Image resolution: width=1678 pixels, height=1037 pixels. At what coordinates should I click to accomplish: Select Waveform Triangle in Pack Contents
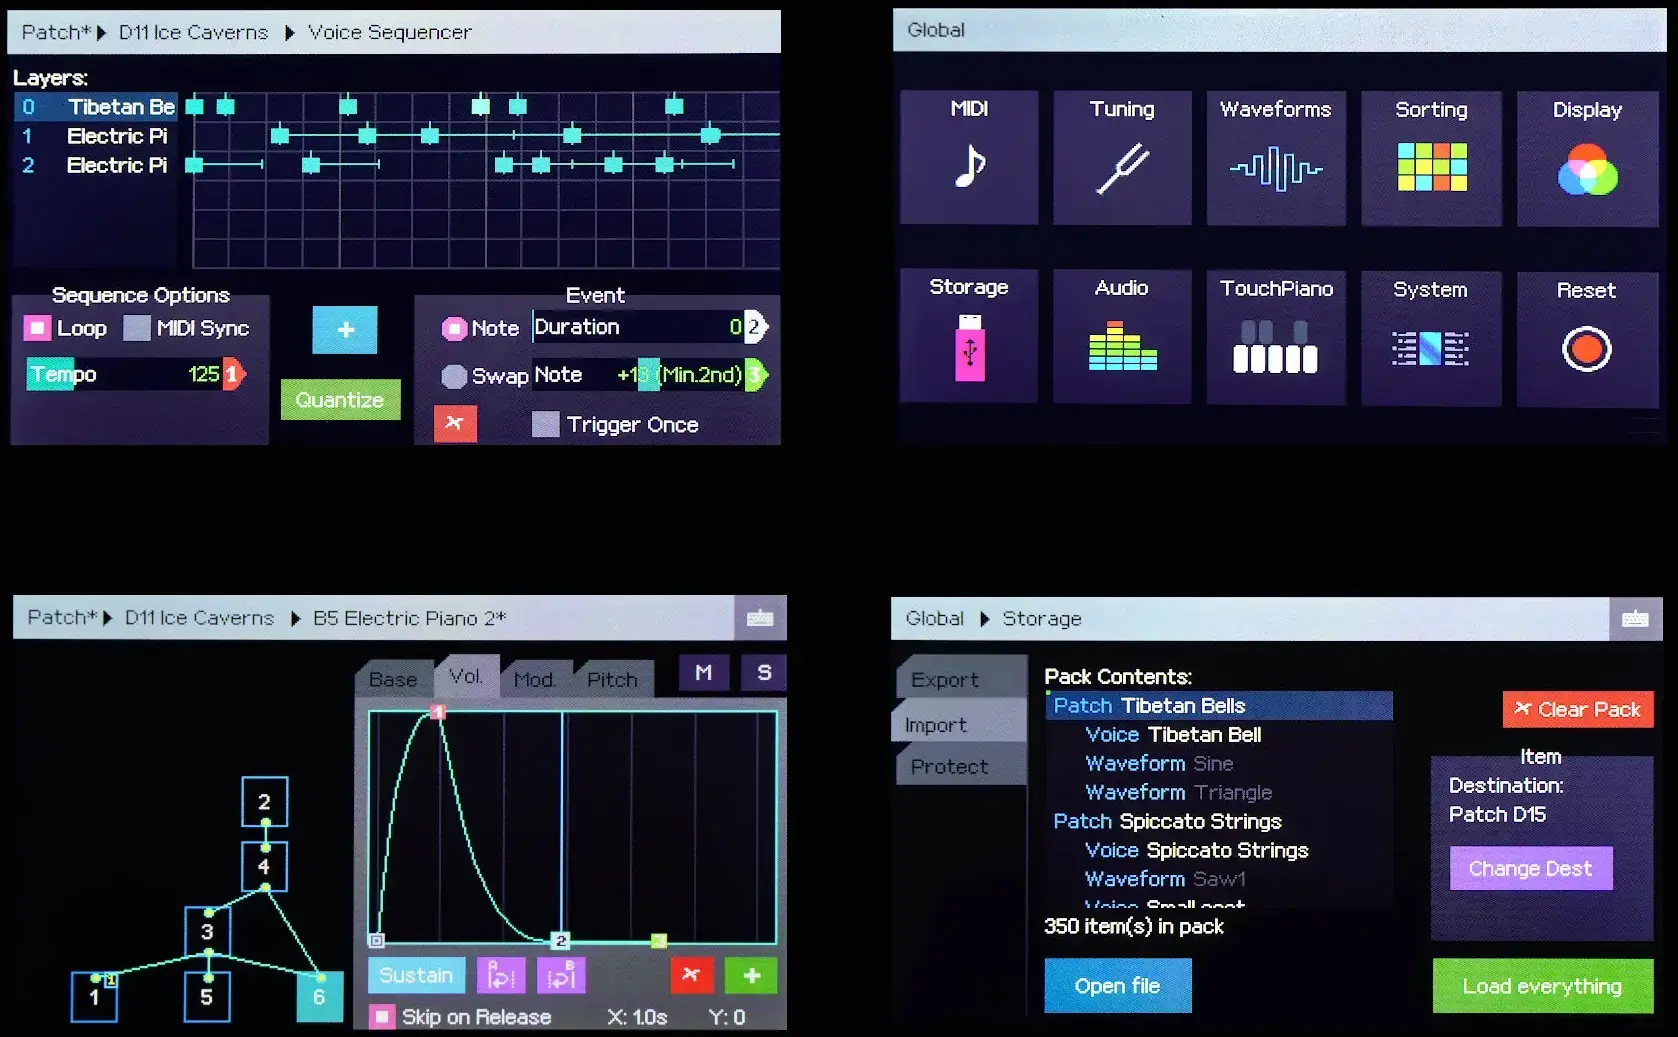(1219, 793)
